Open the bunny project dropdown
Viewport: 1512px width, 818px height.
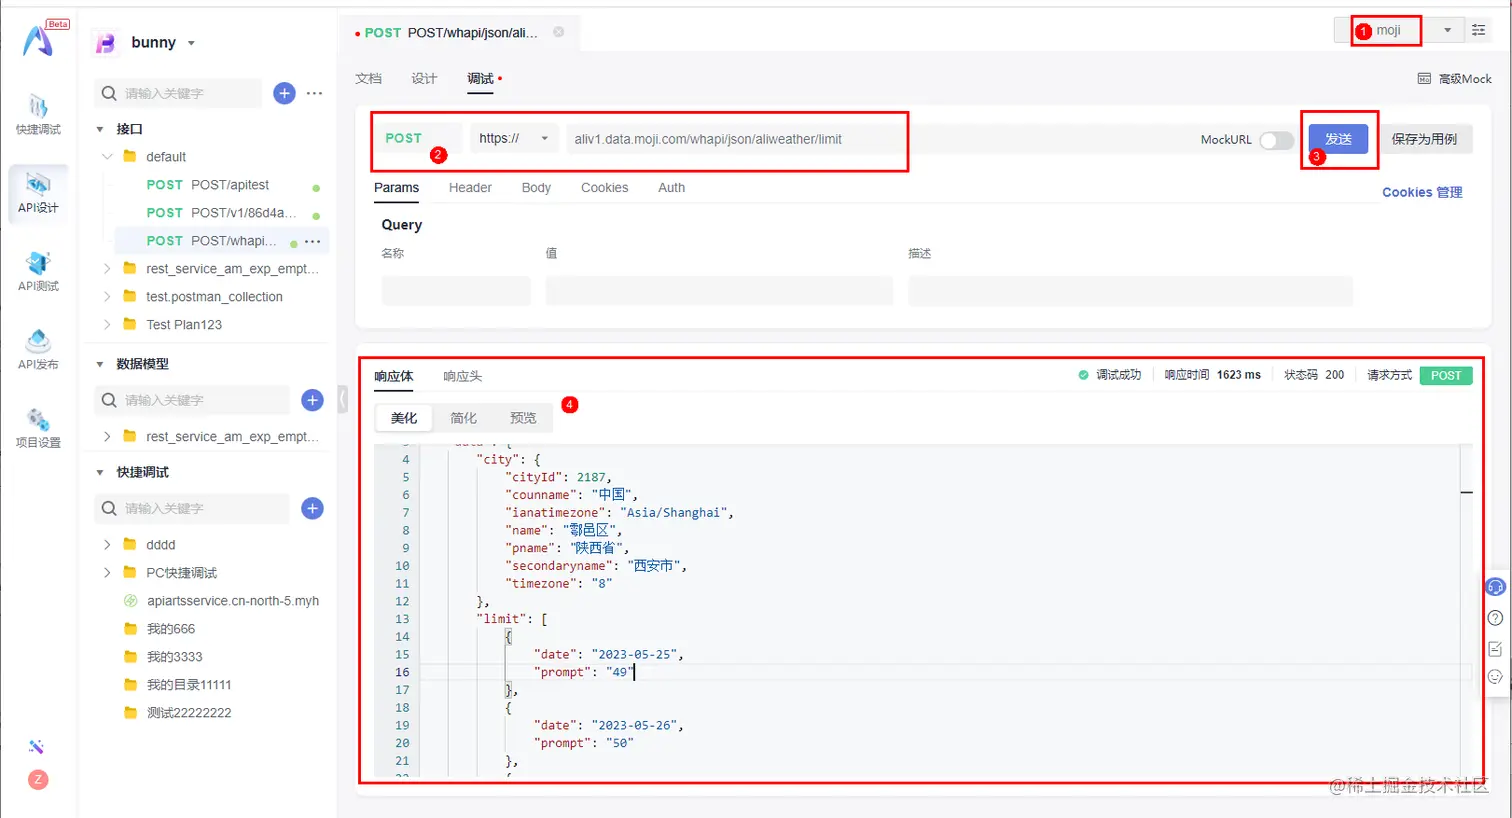point(191,43)
